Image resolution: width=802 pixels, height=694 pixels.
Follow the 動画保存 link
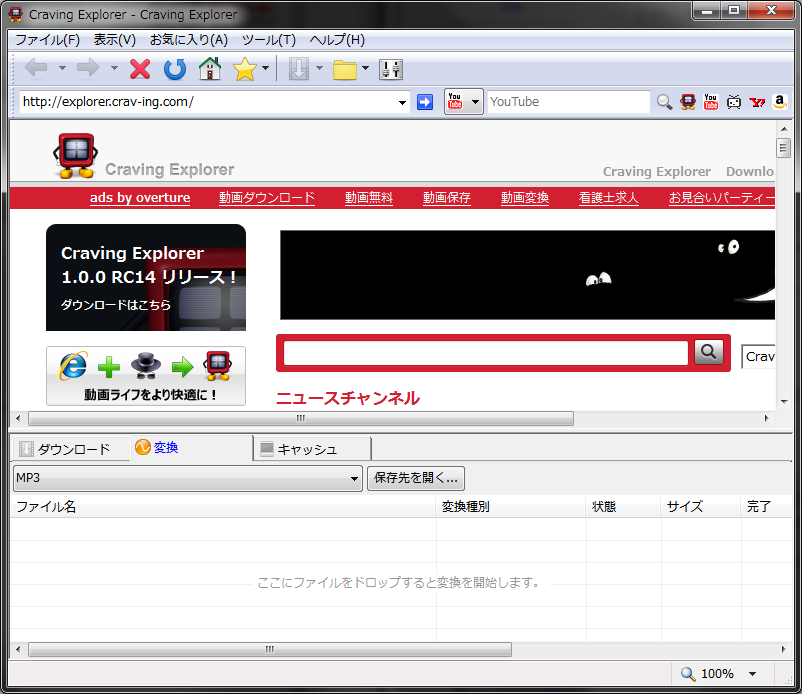pos(447,198)
